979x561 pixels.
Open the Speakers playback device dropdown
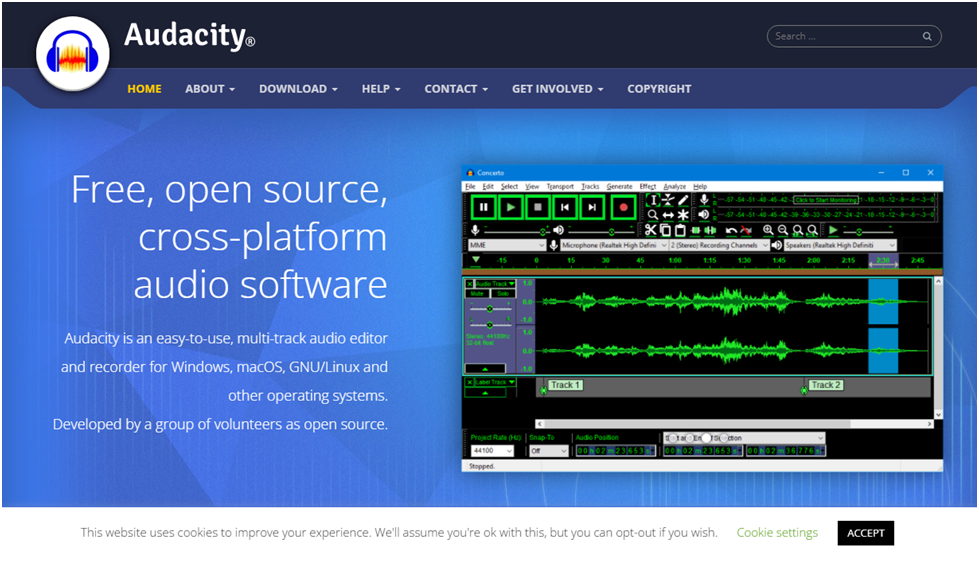click(x=840, y=245)
